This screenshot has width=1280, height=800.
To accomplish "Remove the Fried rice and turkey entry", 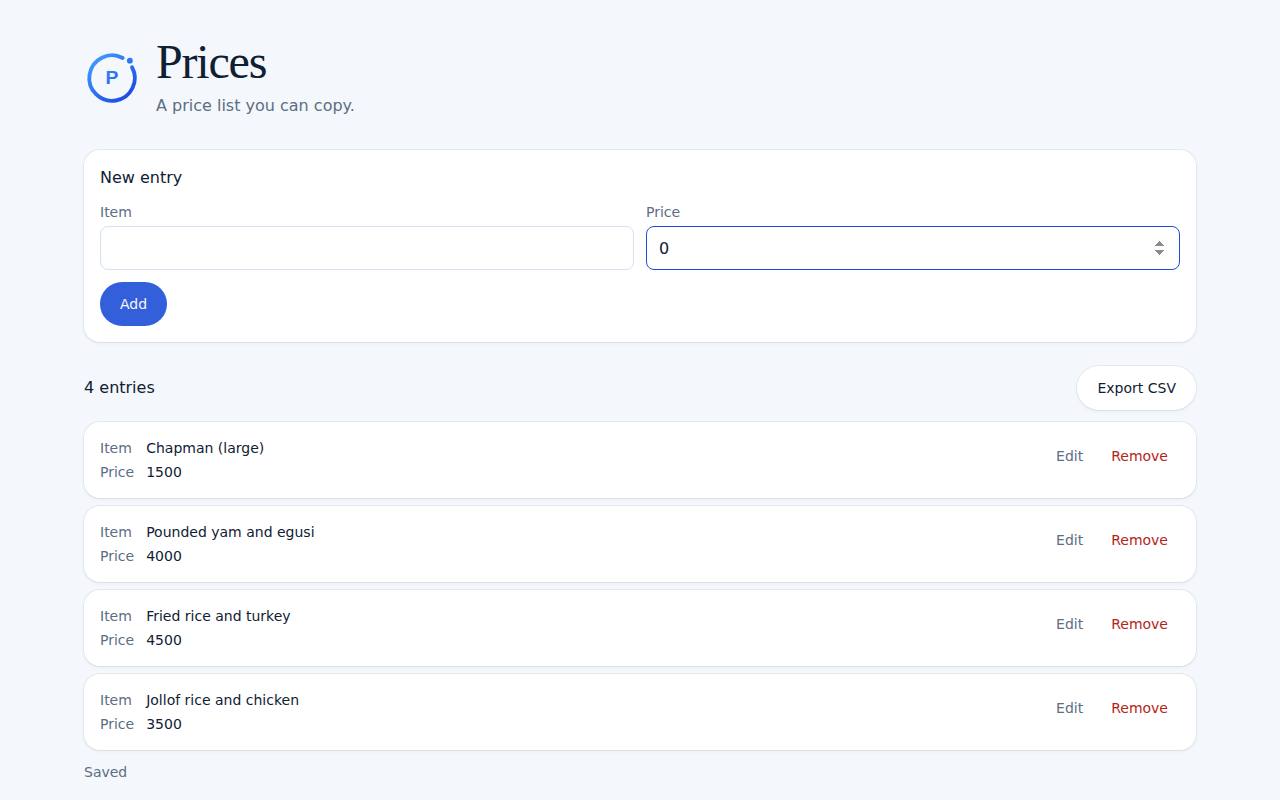I will [1139, 624].
